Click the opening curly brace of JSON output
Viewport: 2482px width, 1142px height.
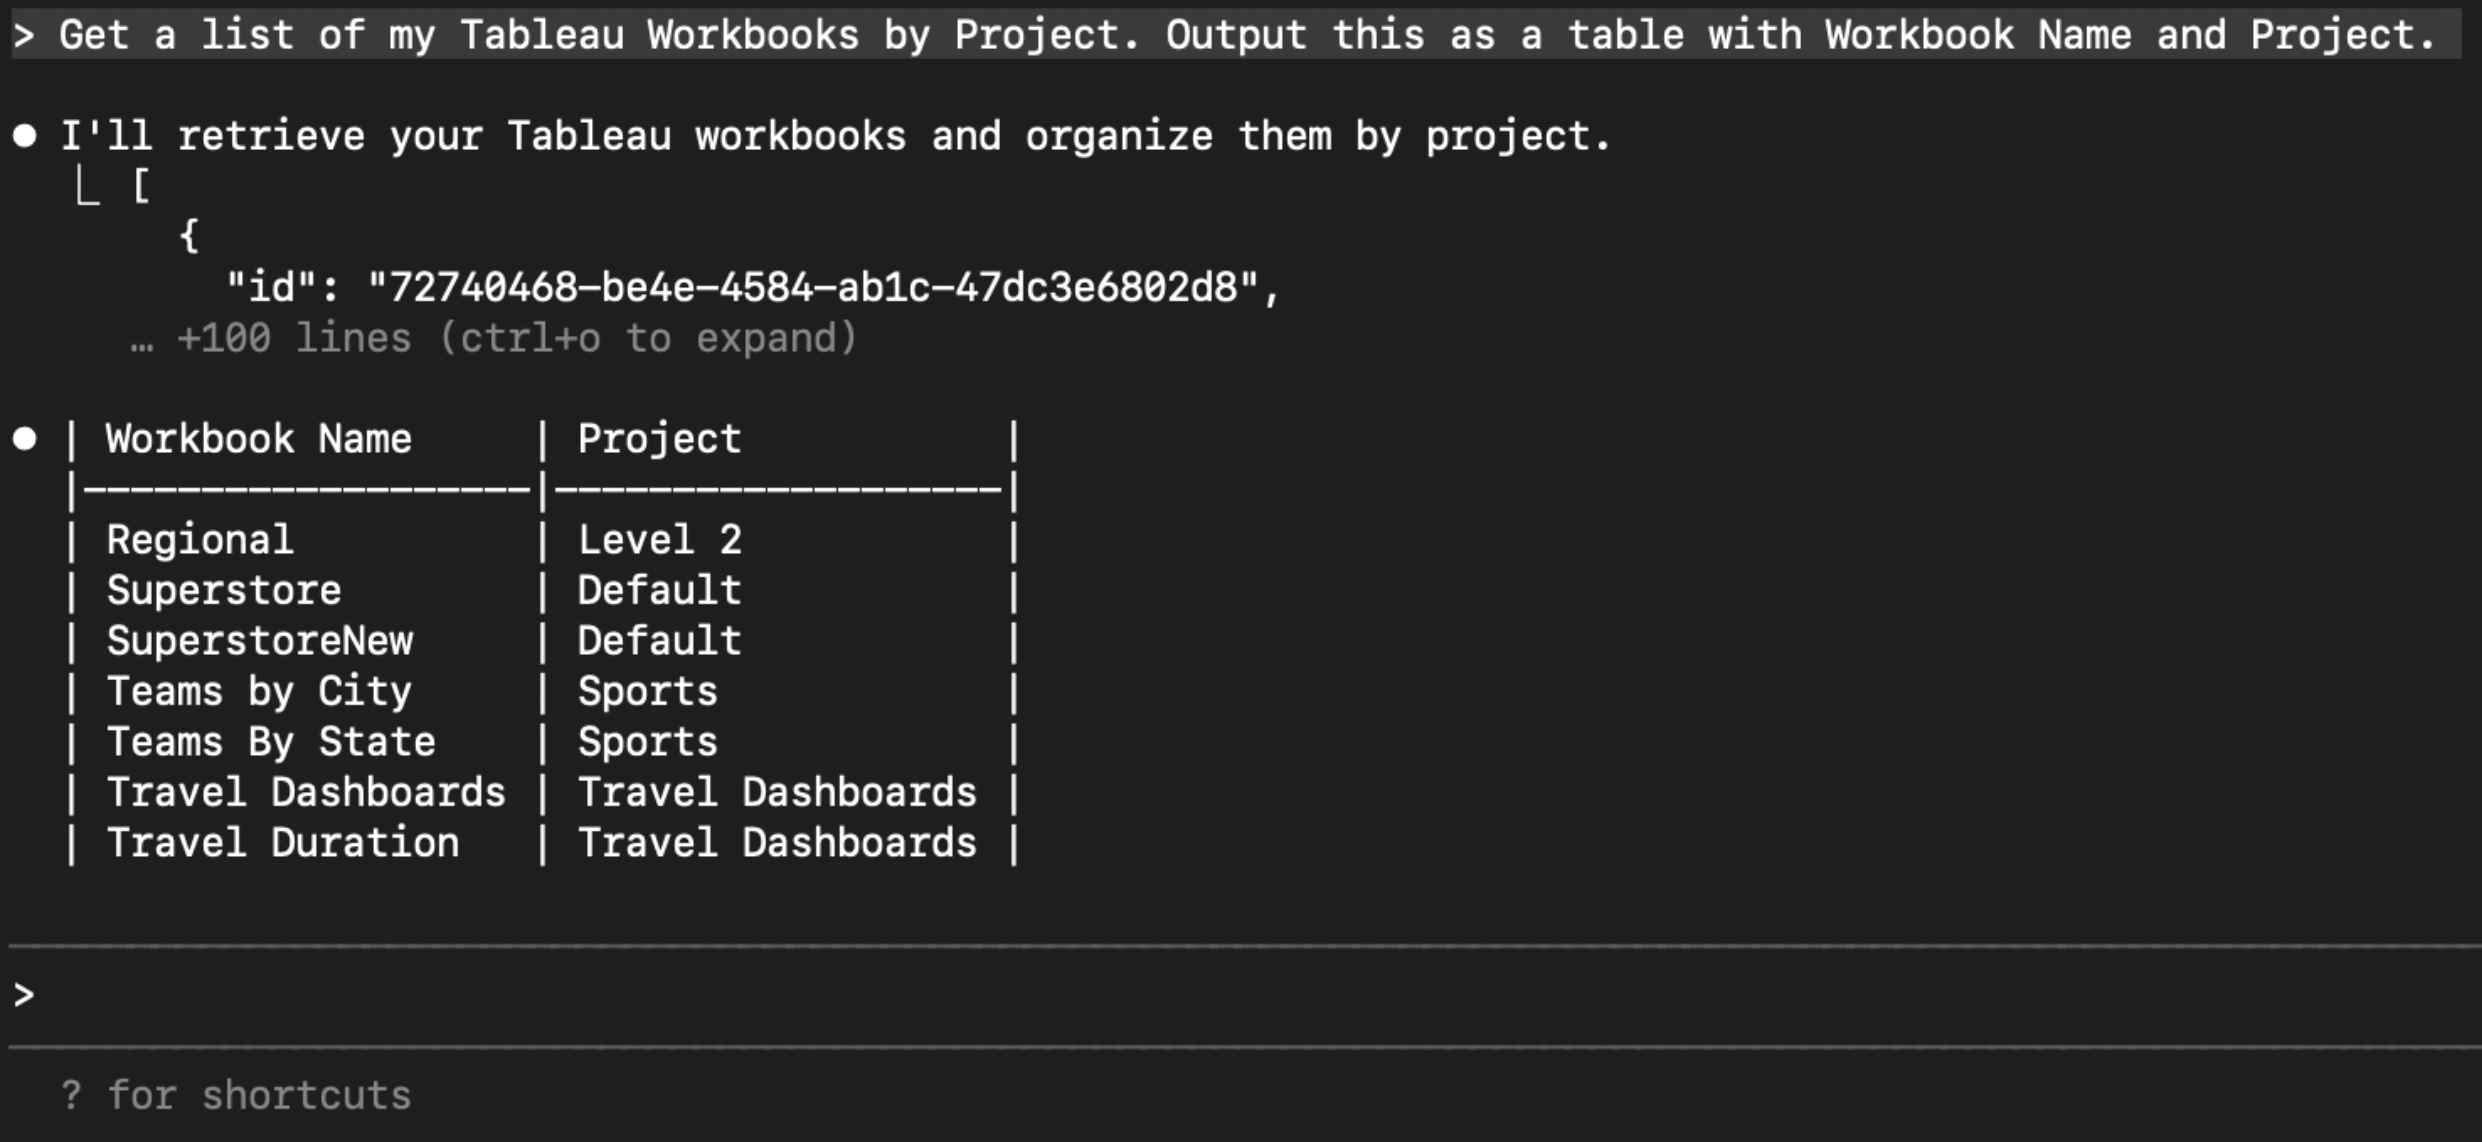188,236
